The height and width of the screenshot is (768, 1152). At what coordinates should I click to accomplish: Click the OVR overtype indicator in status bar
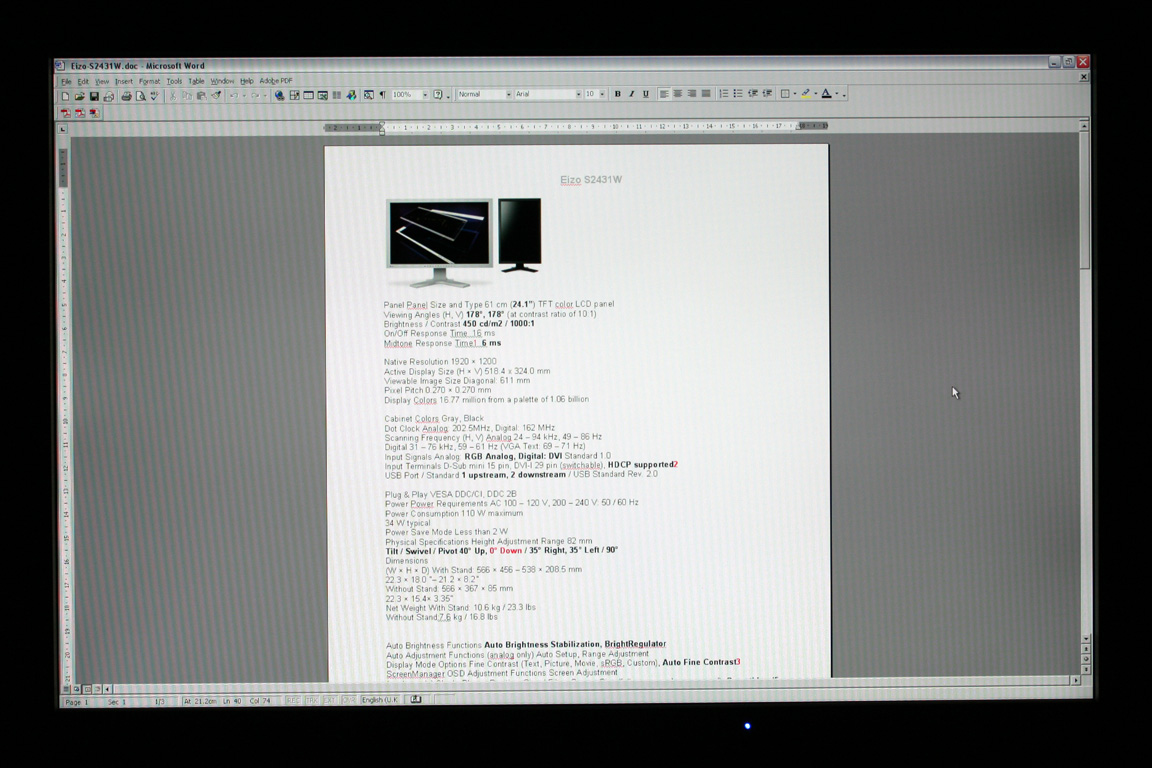[348, 700]
